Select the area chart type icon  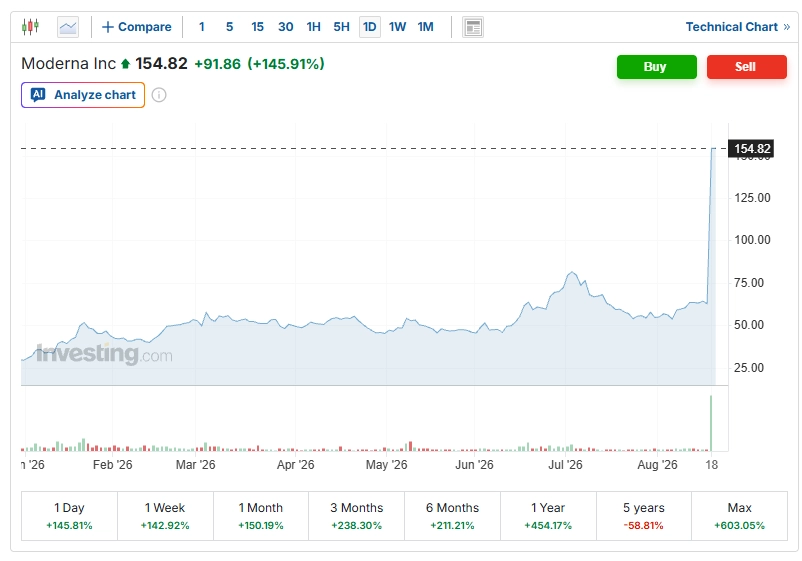click(x=68, y=27)
